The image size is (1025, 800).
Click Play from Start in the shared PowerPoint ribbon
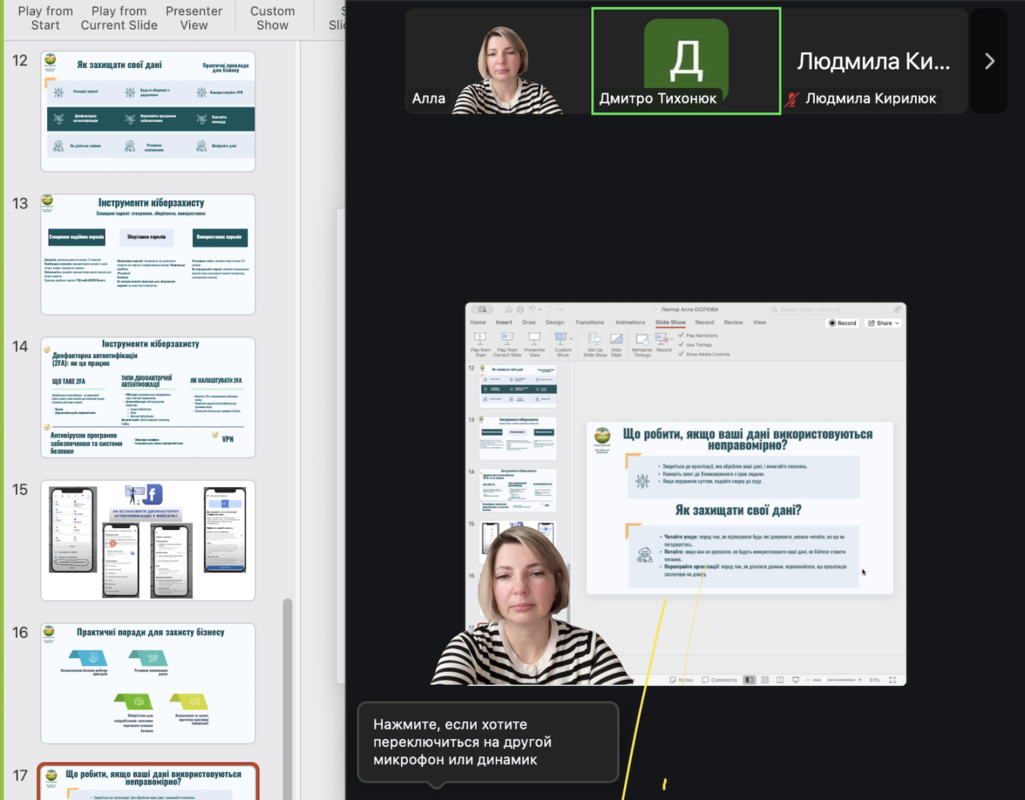(x=480, y=344)
